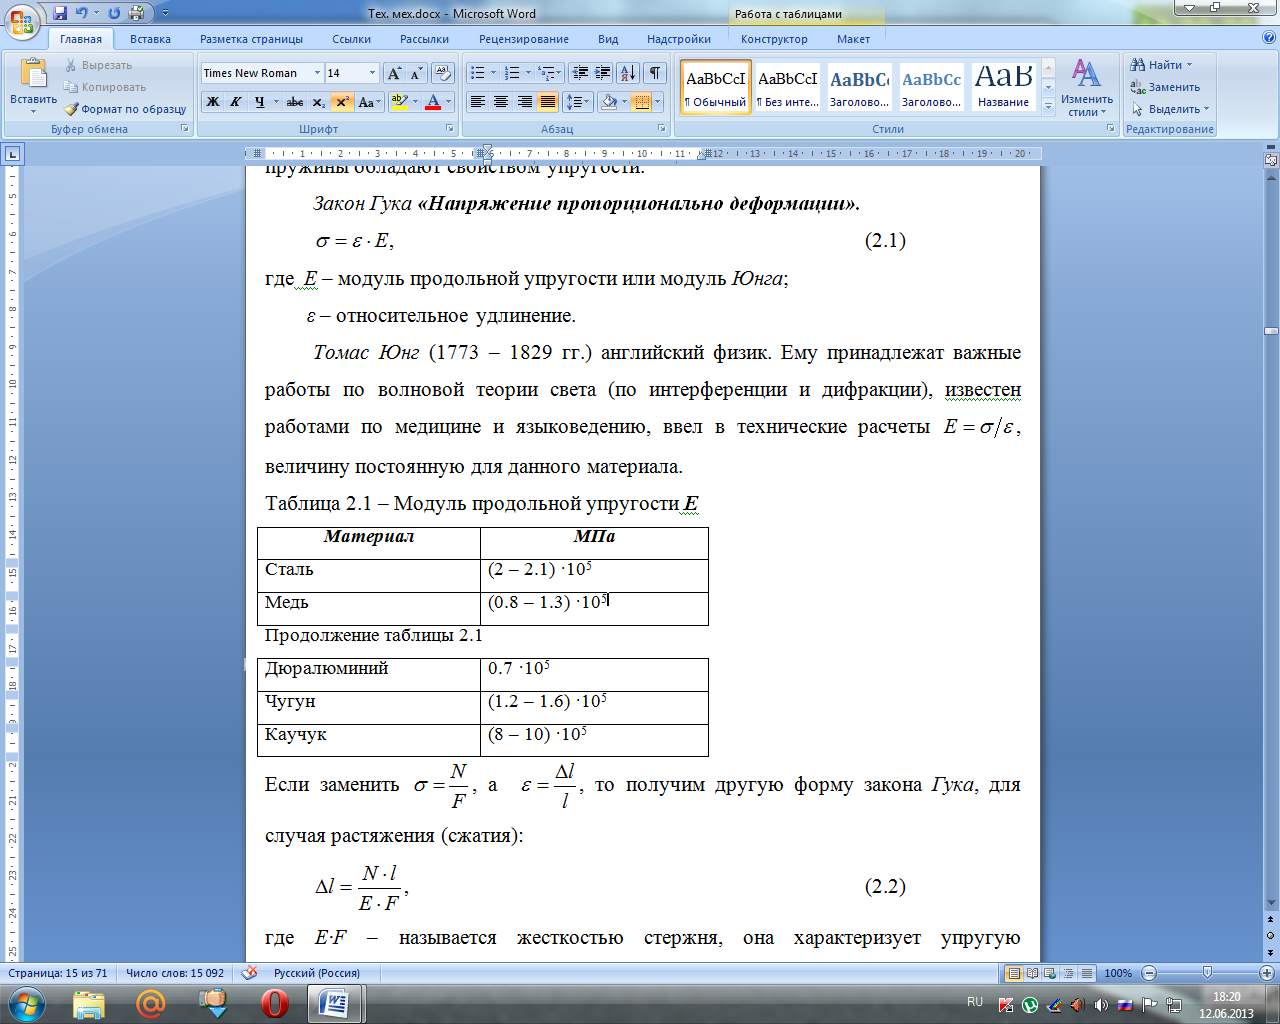Align text right
Viewport: 1280px width, 1024px height.
click(524, 102)
